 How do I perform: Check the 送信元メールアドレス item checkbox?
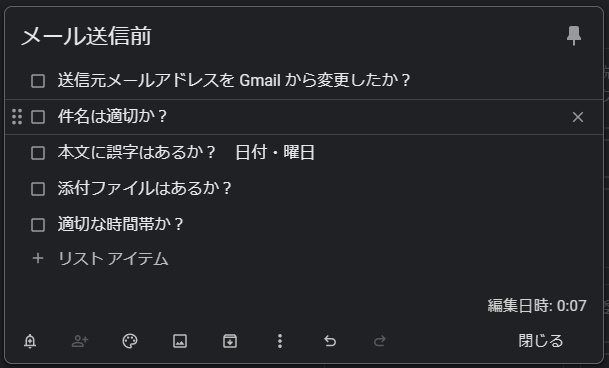[38, 81]
